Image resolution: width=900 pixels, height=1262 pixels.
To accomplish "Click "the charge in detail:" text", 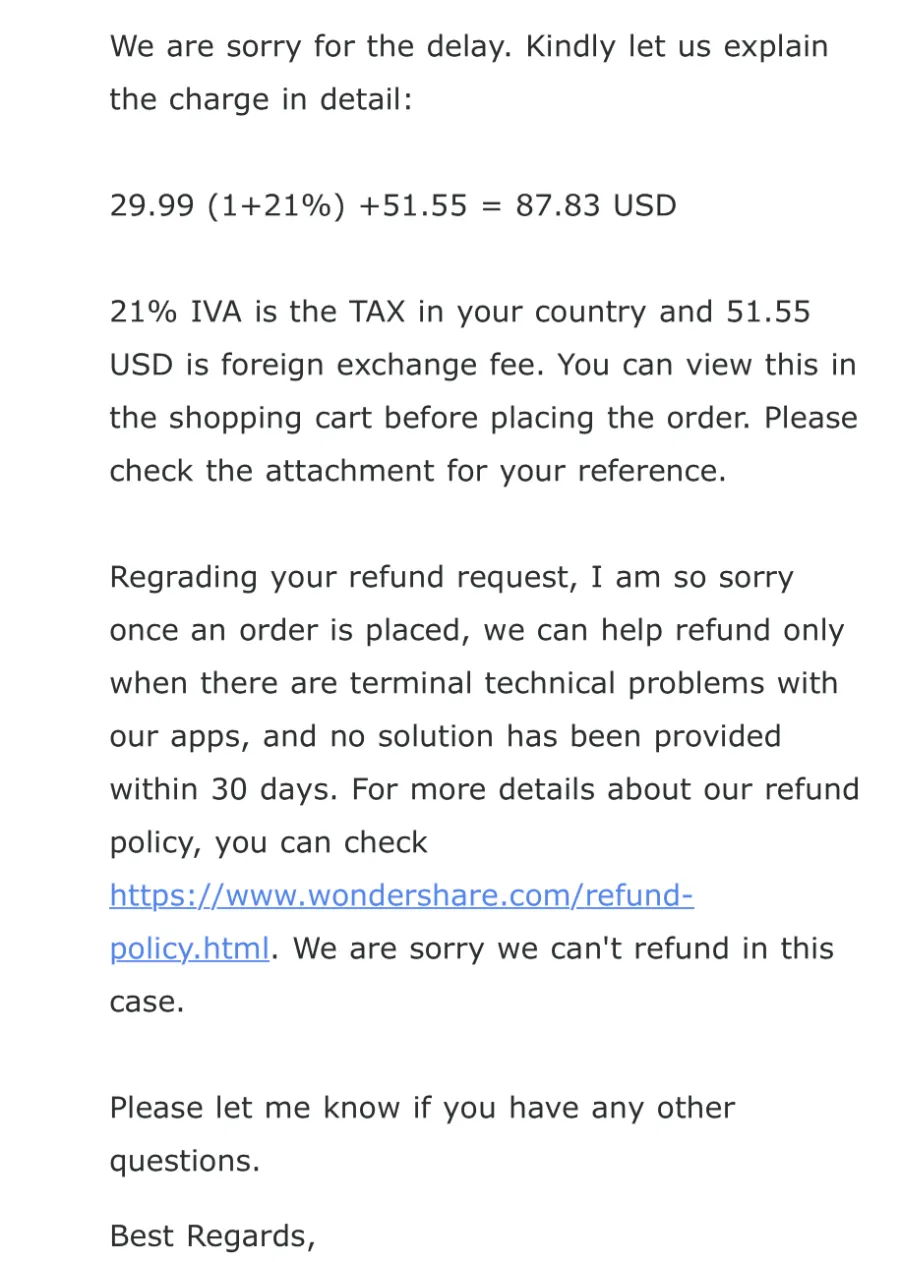I will point(260,99).
